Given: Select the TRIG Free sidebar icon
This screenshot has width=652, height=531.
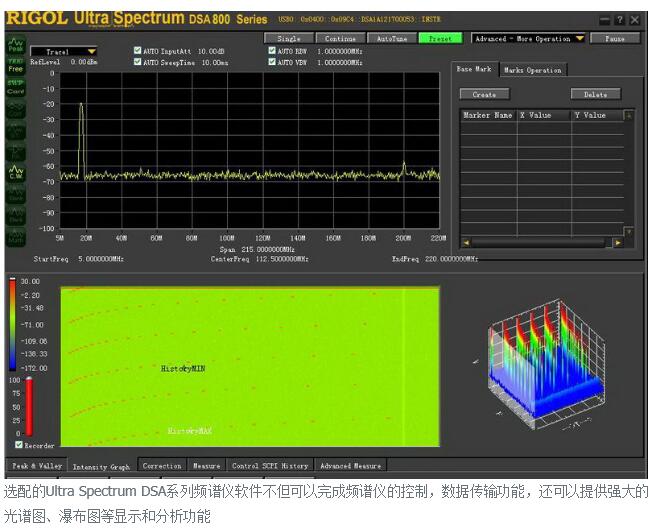Looking at the screenshot, I should point(16,65).
